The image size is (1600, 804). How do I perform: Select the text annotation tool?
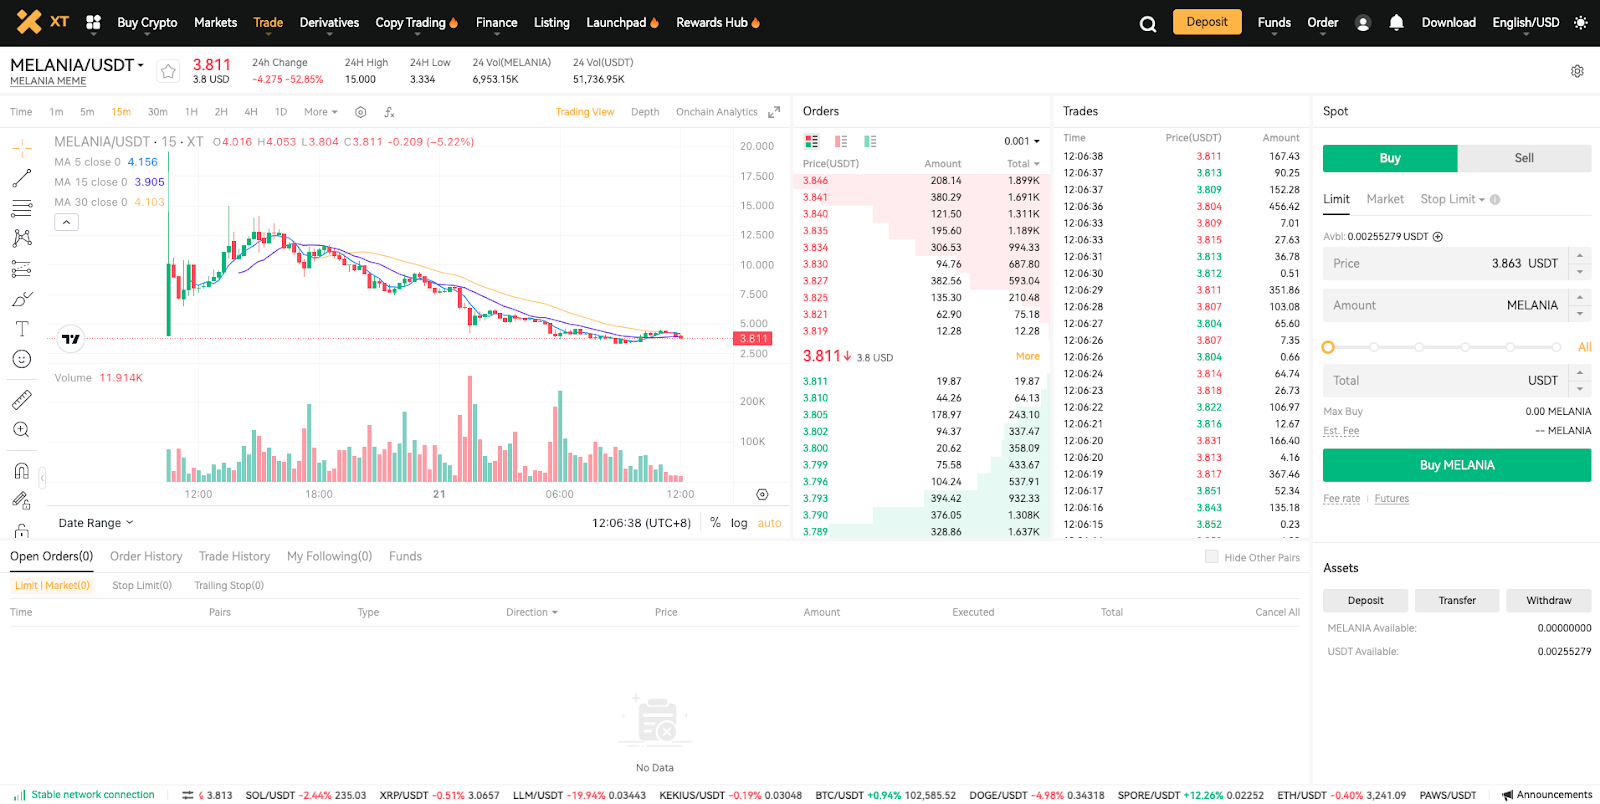pos(22,329)
